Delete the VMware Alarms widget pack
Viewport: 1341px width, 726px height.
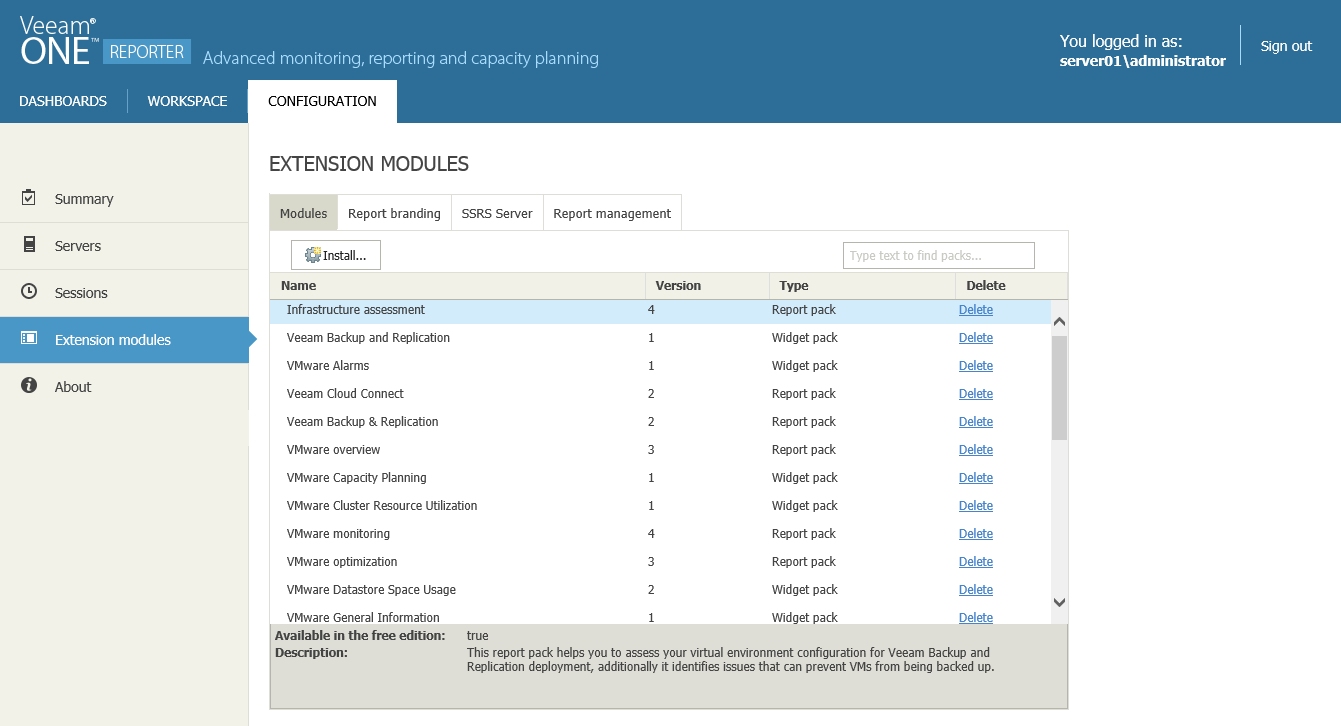pos(975,366)
